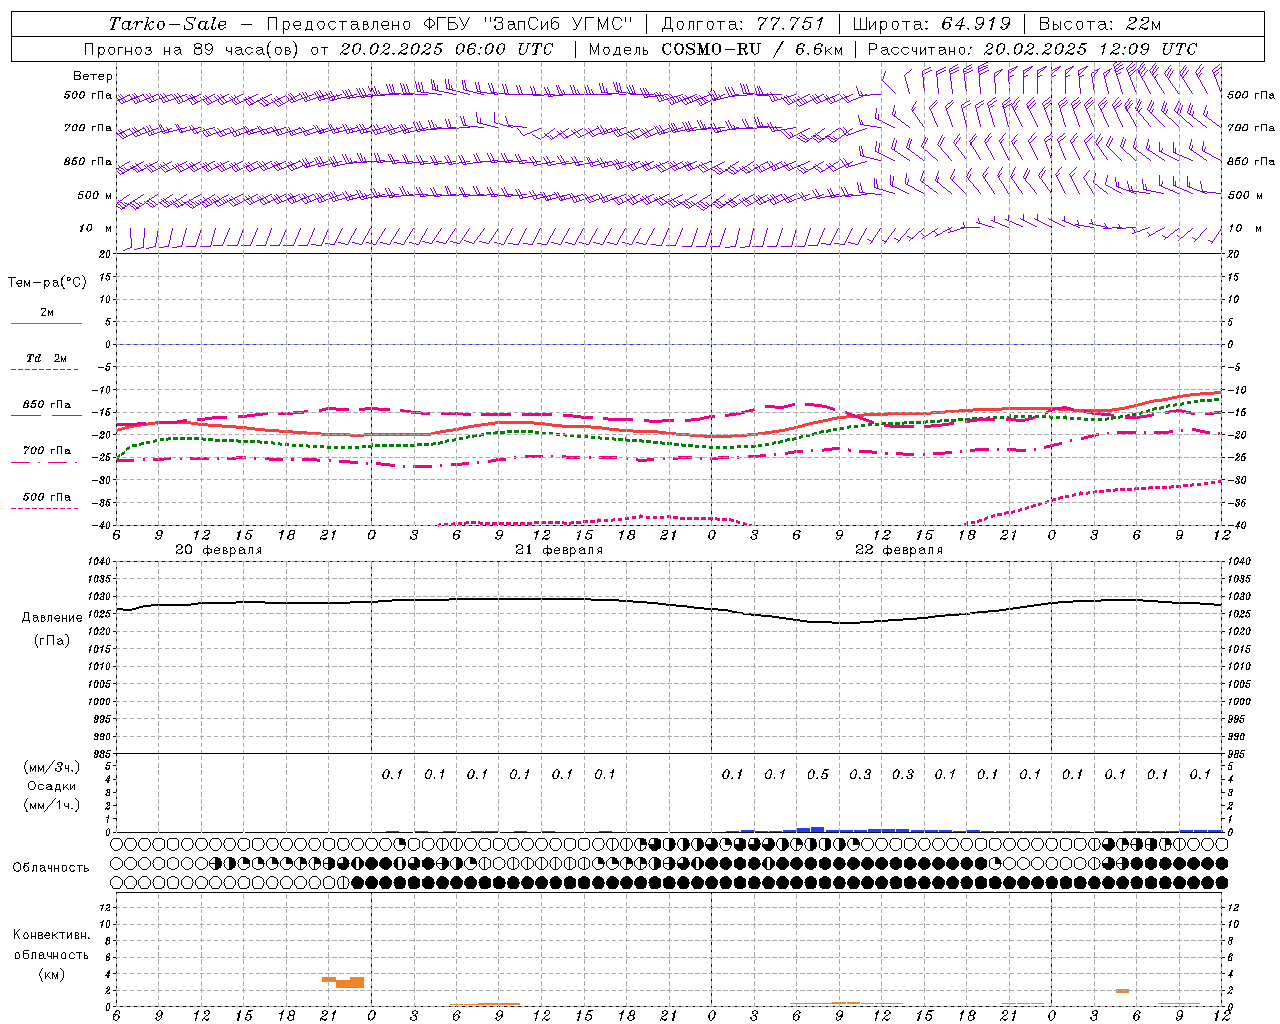
Task: Click the 20 февраля date label
Action: [x=218, y=550]
